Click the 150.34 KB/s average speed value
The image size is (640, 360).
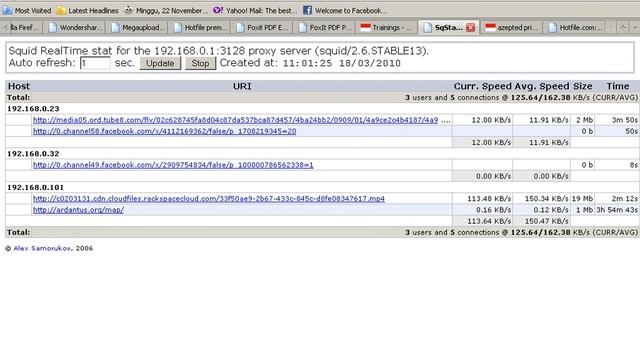[x=547, y=199]
